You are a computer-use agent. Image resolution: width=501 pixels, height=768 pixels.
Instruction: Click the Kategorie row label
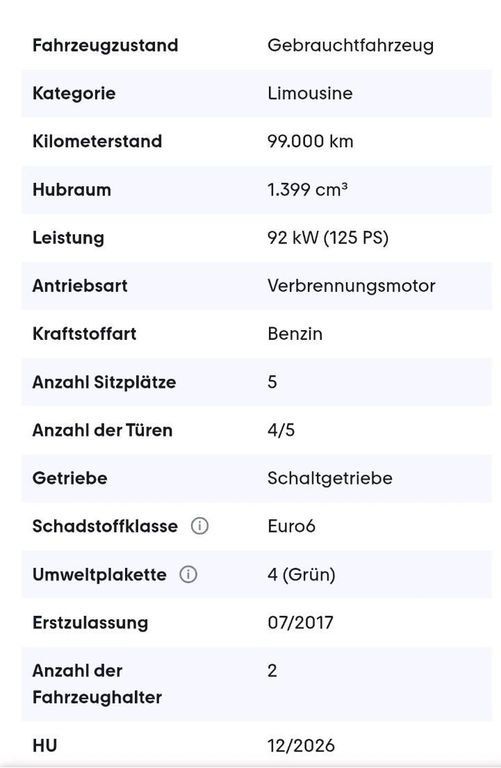click(74, 93)
